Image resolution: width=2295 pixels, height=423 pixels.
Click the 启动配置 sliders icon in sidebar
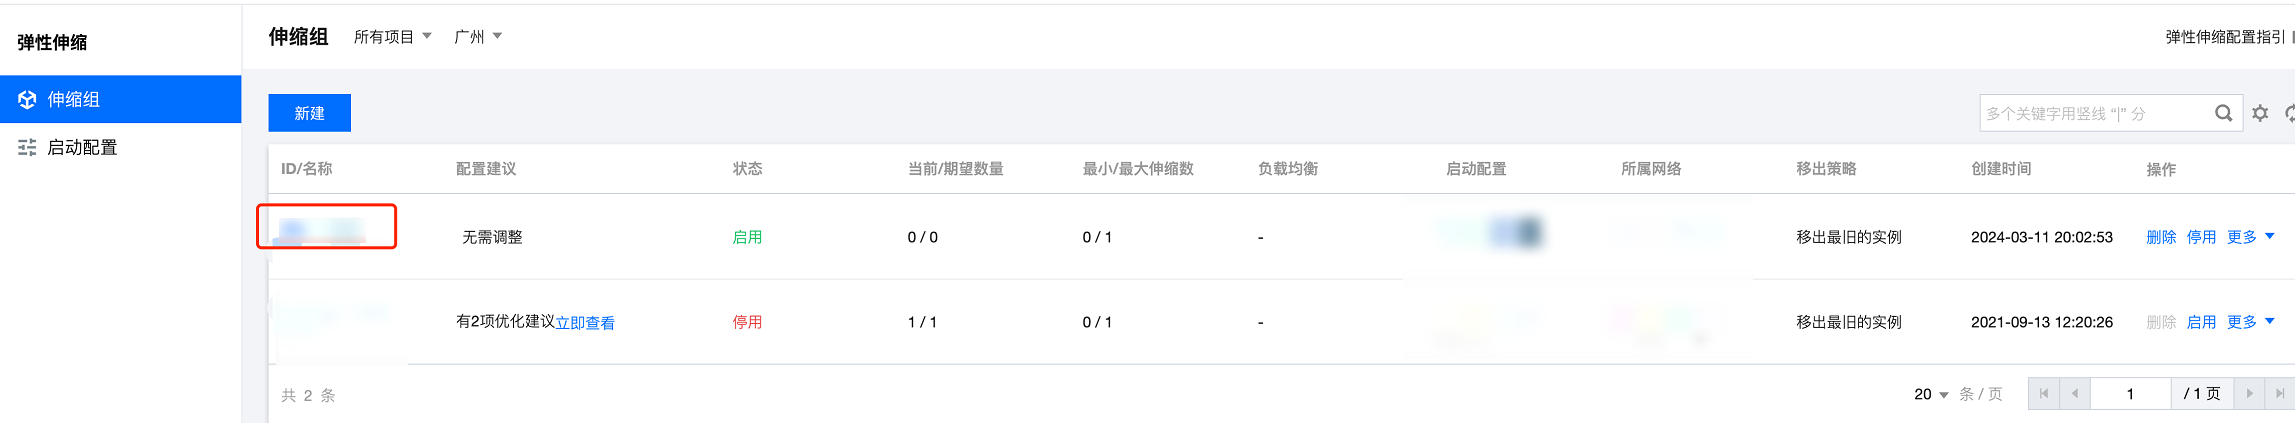click(x=27, y=147)
